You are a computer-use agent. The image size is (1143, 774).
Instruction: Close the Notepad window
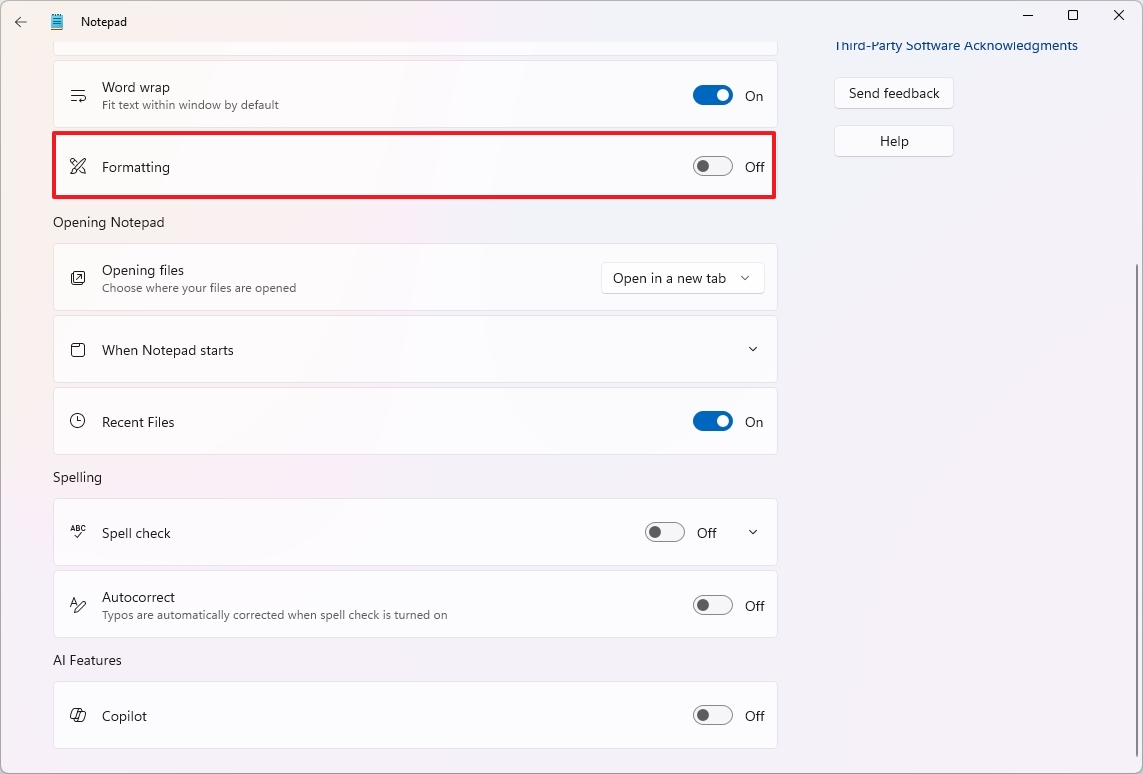click(1119, 15)
